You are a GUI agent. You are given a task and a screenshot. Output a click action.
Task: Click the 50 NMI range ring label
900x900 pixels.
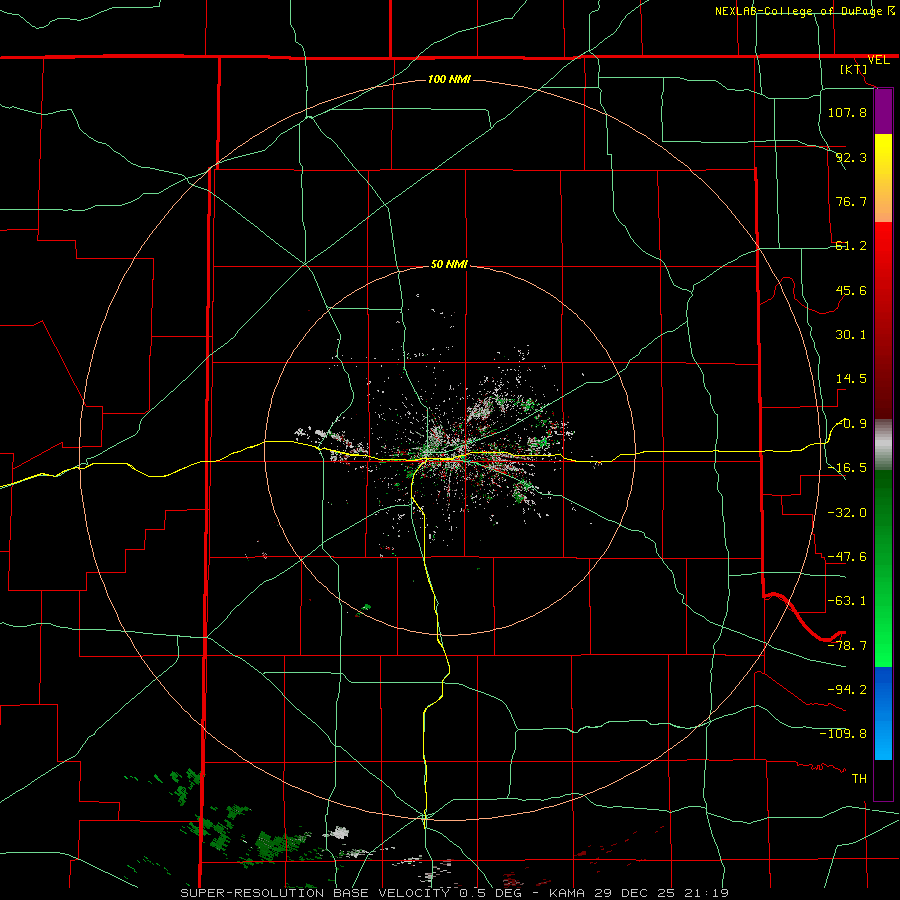449,265
